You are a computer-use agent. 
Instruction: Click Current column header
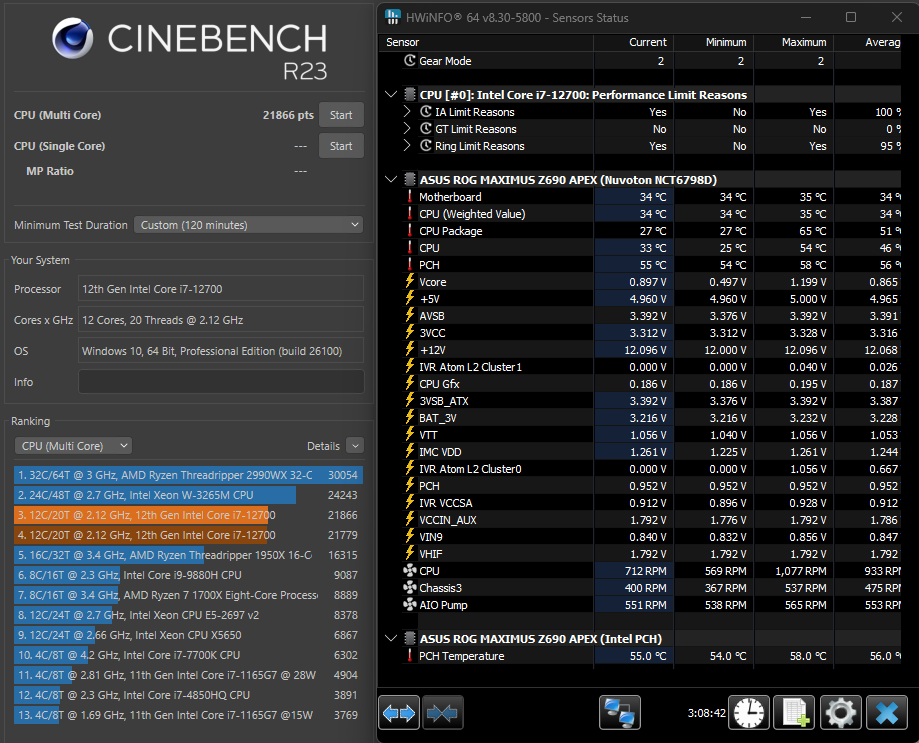(634, 42)
